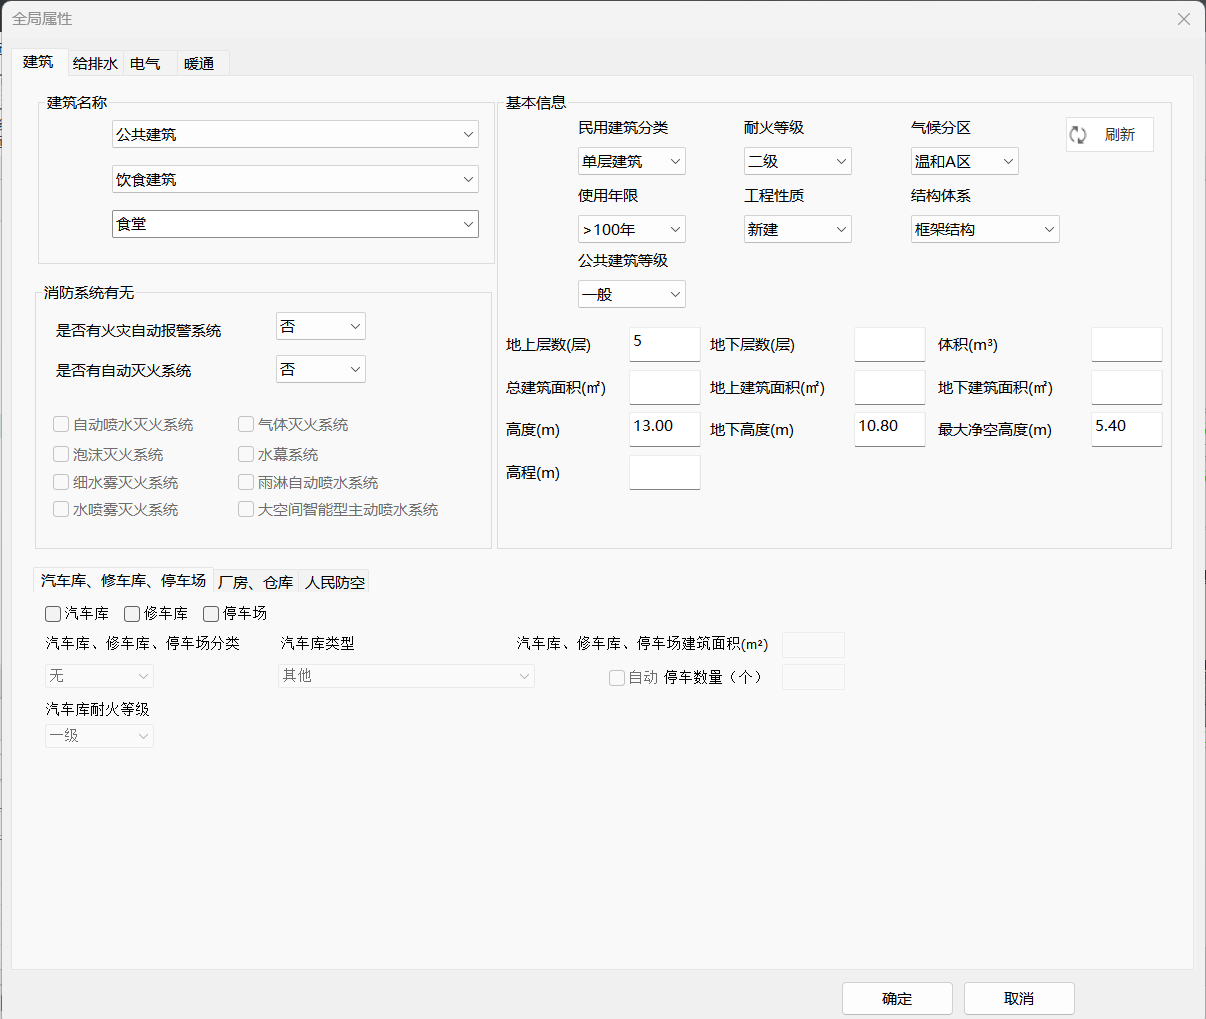Open the 气候分区 dropdown showing 温和A区

tap(964, 161)
